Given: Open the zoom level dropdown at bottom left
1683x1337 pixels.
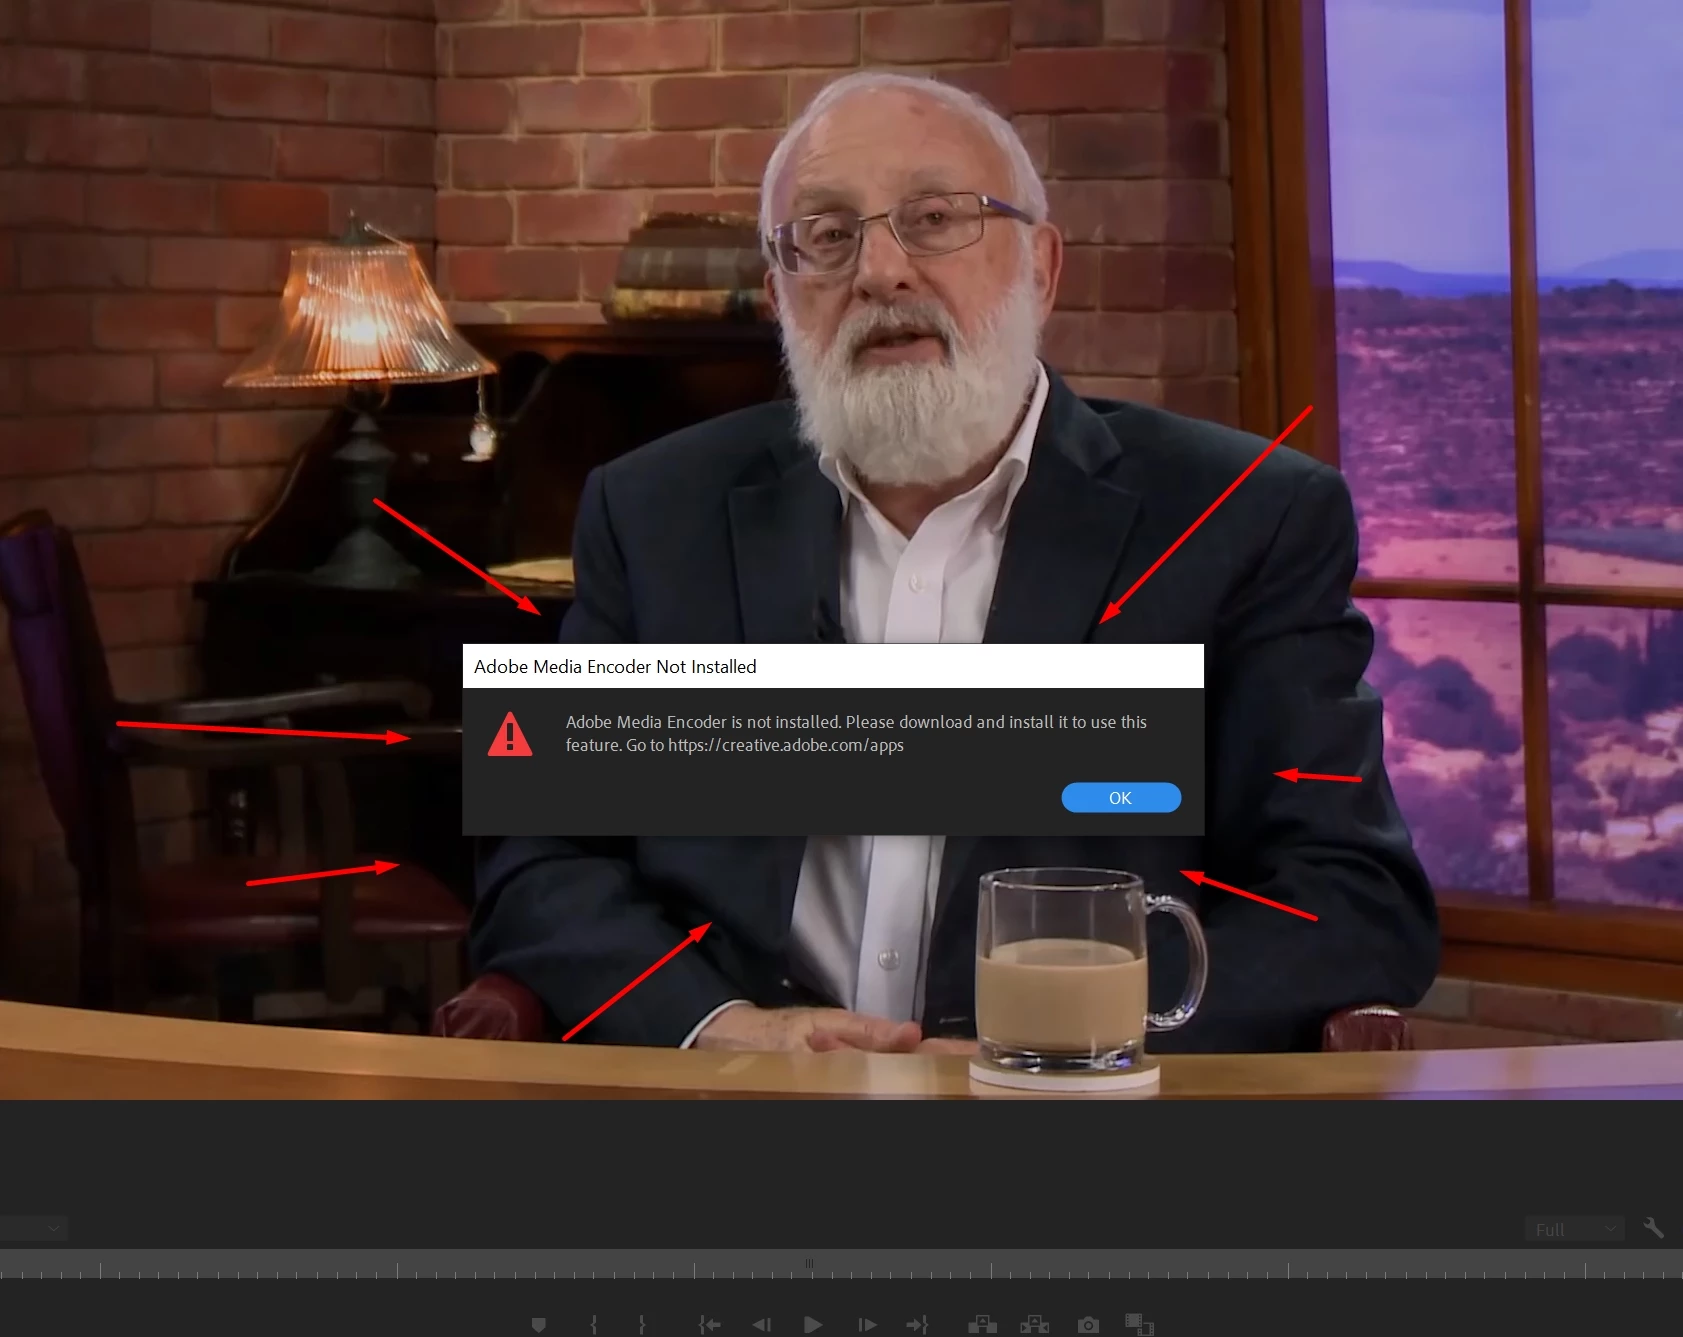Looking at the screenshot, I should [x=34, y=1227].
